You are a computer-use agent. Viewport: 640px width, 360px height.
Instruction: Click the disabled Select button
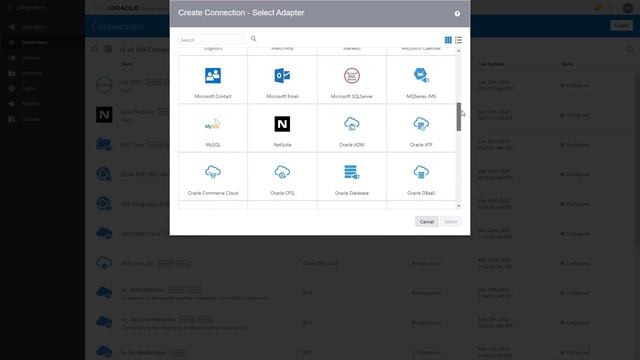(451, 222)
